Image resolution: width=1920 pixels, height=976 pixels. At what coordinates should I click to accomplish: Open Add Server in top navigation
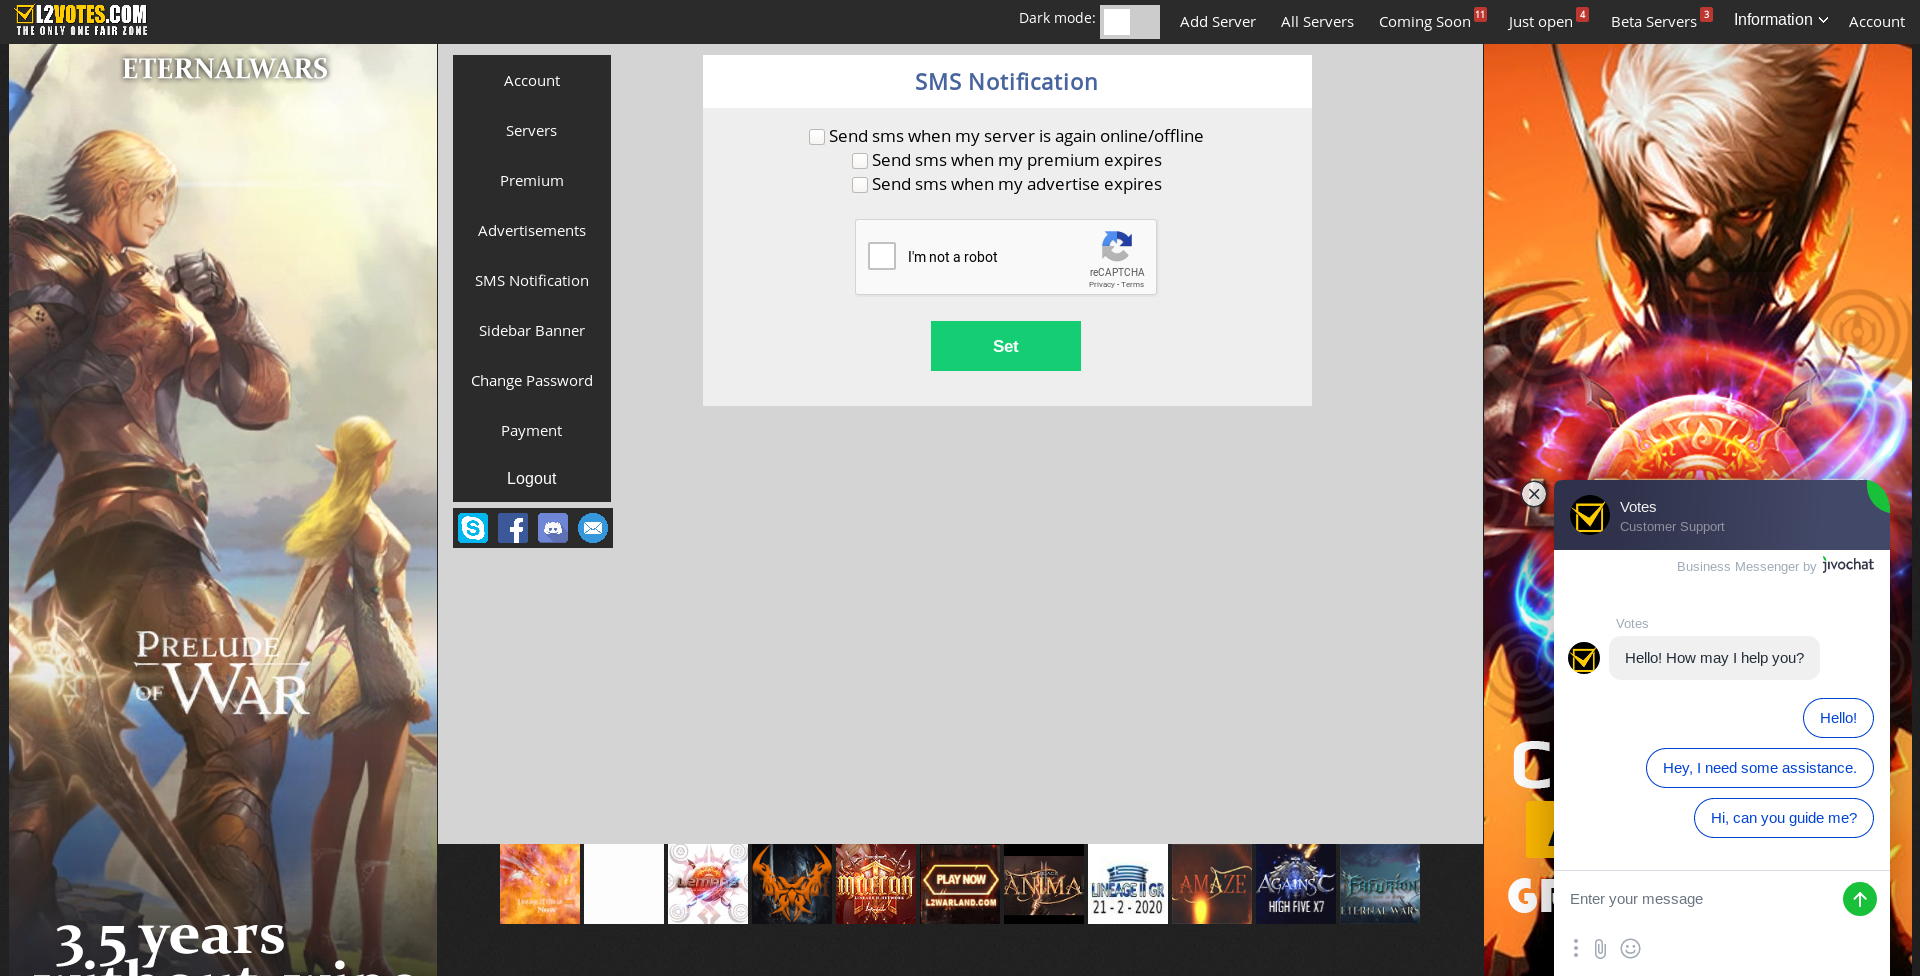click(x=1218, y=22)
